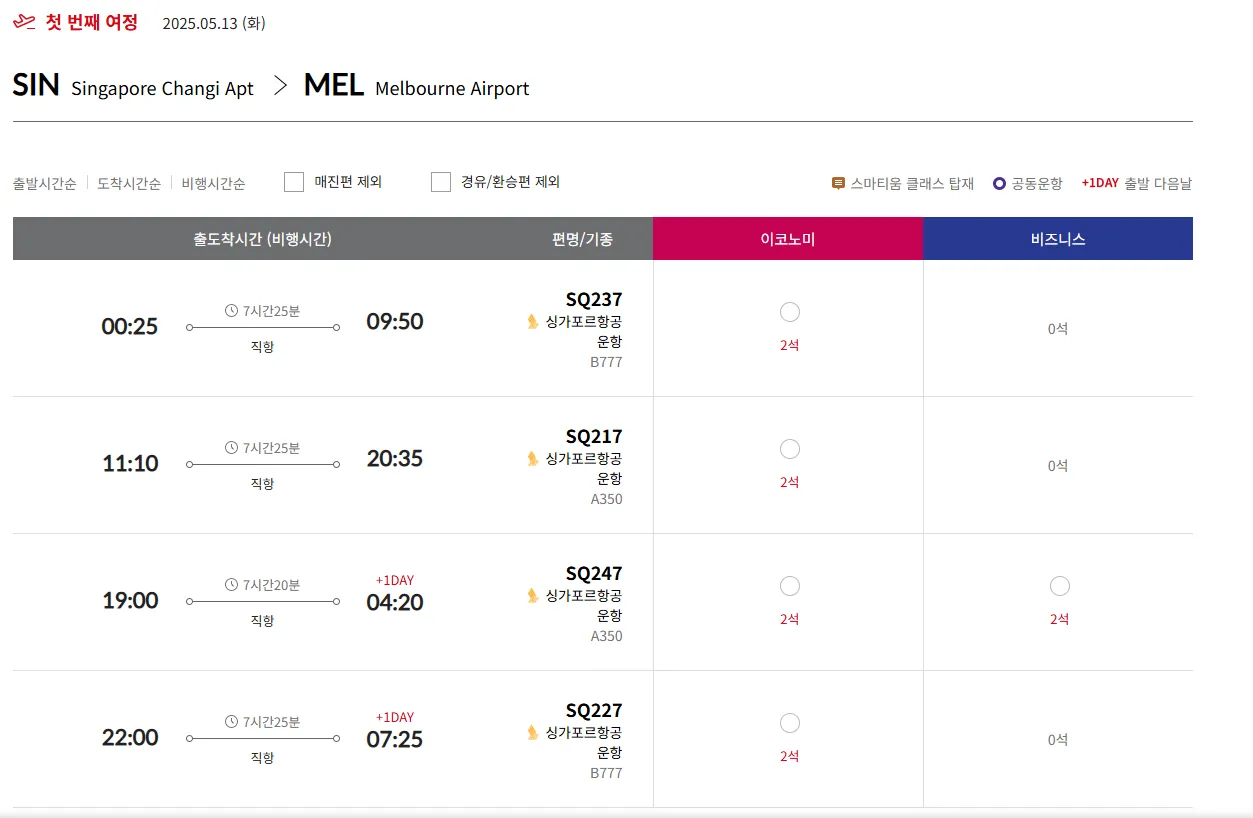1253x818 pixels.
Task: Sort flights by 도착시간순
Action: point(129,183)
